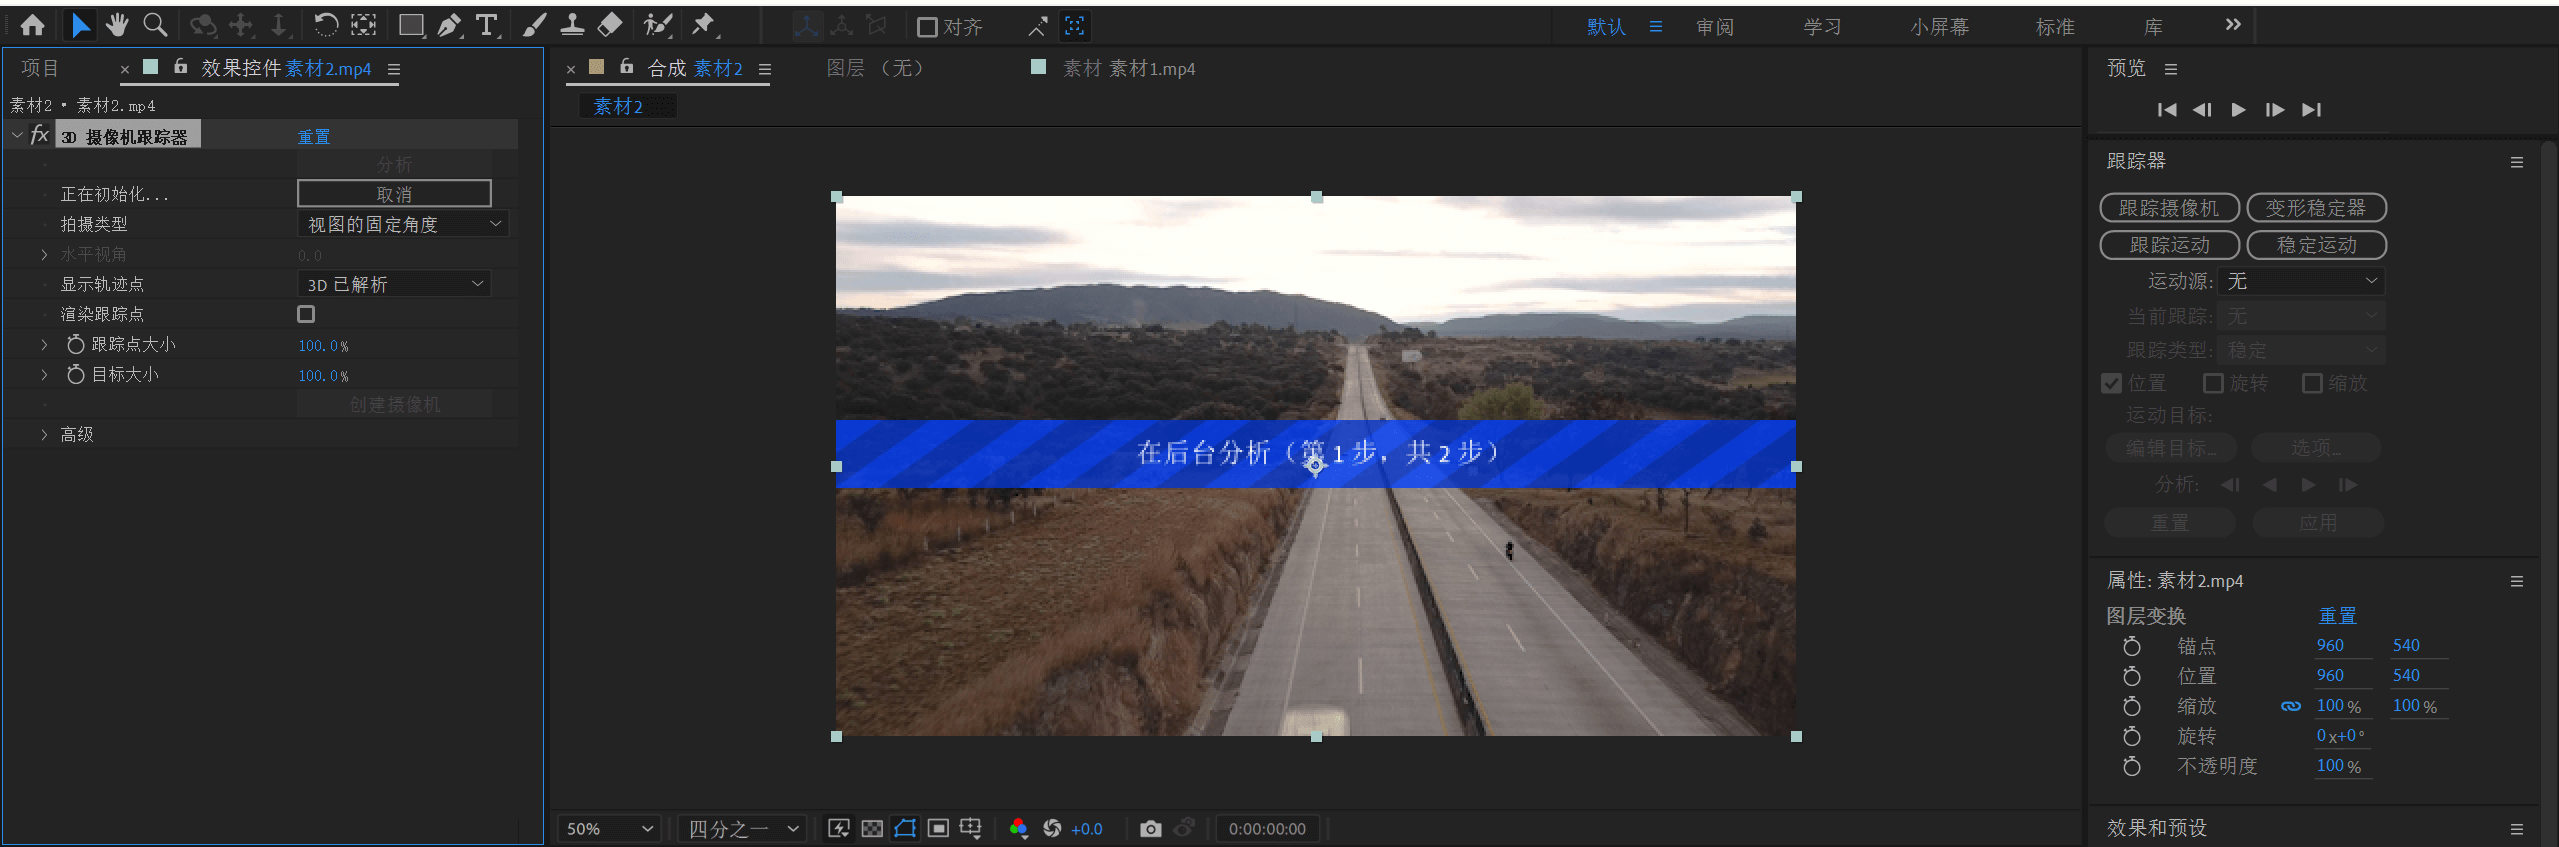2559x847 pixels.
Task: Take a snapshot with camera icon
Action: pos(1151,828)
